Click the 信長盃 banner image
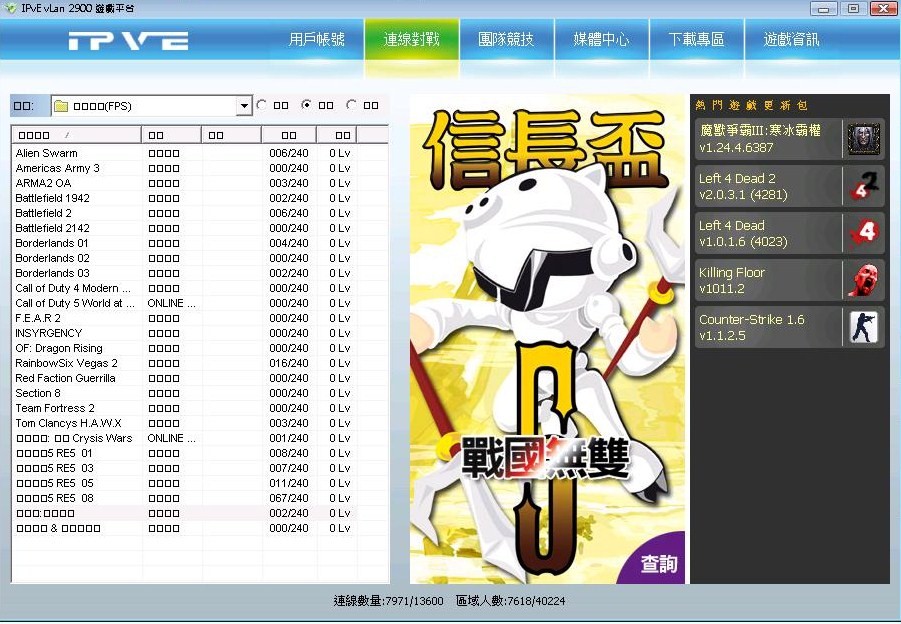901x624 pixels. (x=547, y=339)
